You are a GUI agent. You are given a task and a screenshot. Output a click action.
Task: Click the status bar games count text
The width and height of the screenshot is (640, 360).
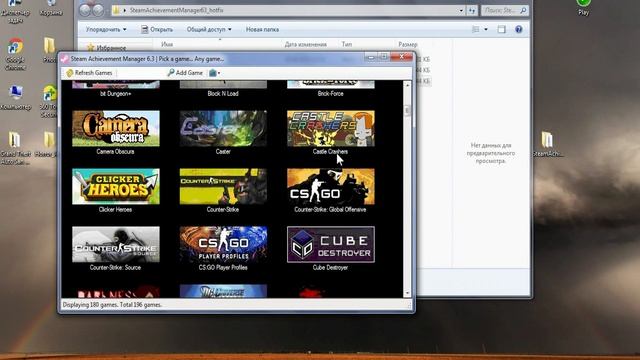pos(112,304)
